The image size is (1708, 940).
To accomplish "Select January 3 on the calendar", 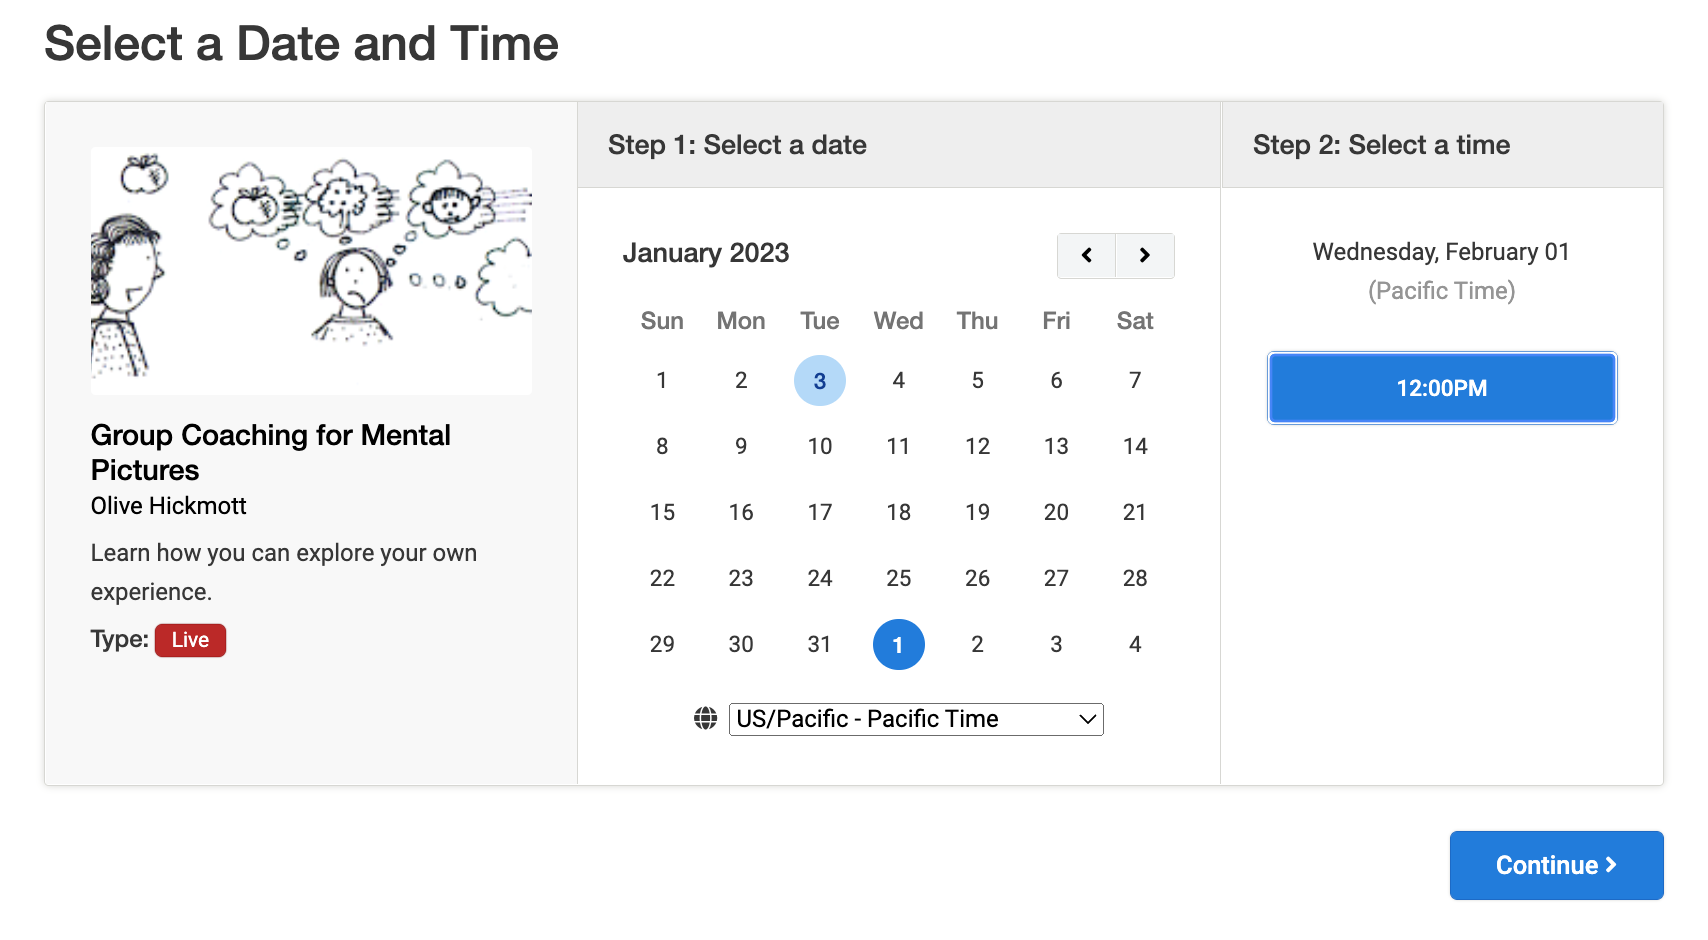I will coord(820,380).
